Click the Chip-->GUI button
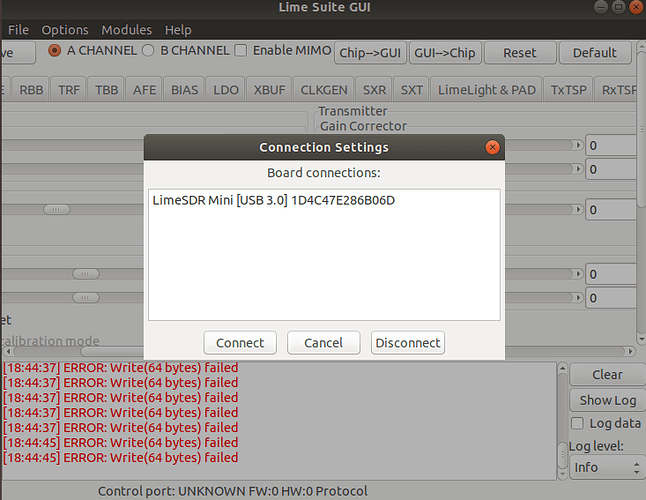 370,53
